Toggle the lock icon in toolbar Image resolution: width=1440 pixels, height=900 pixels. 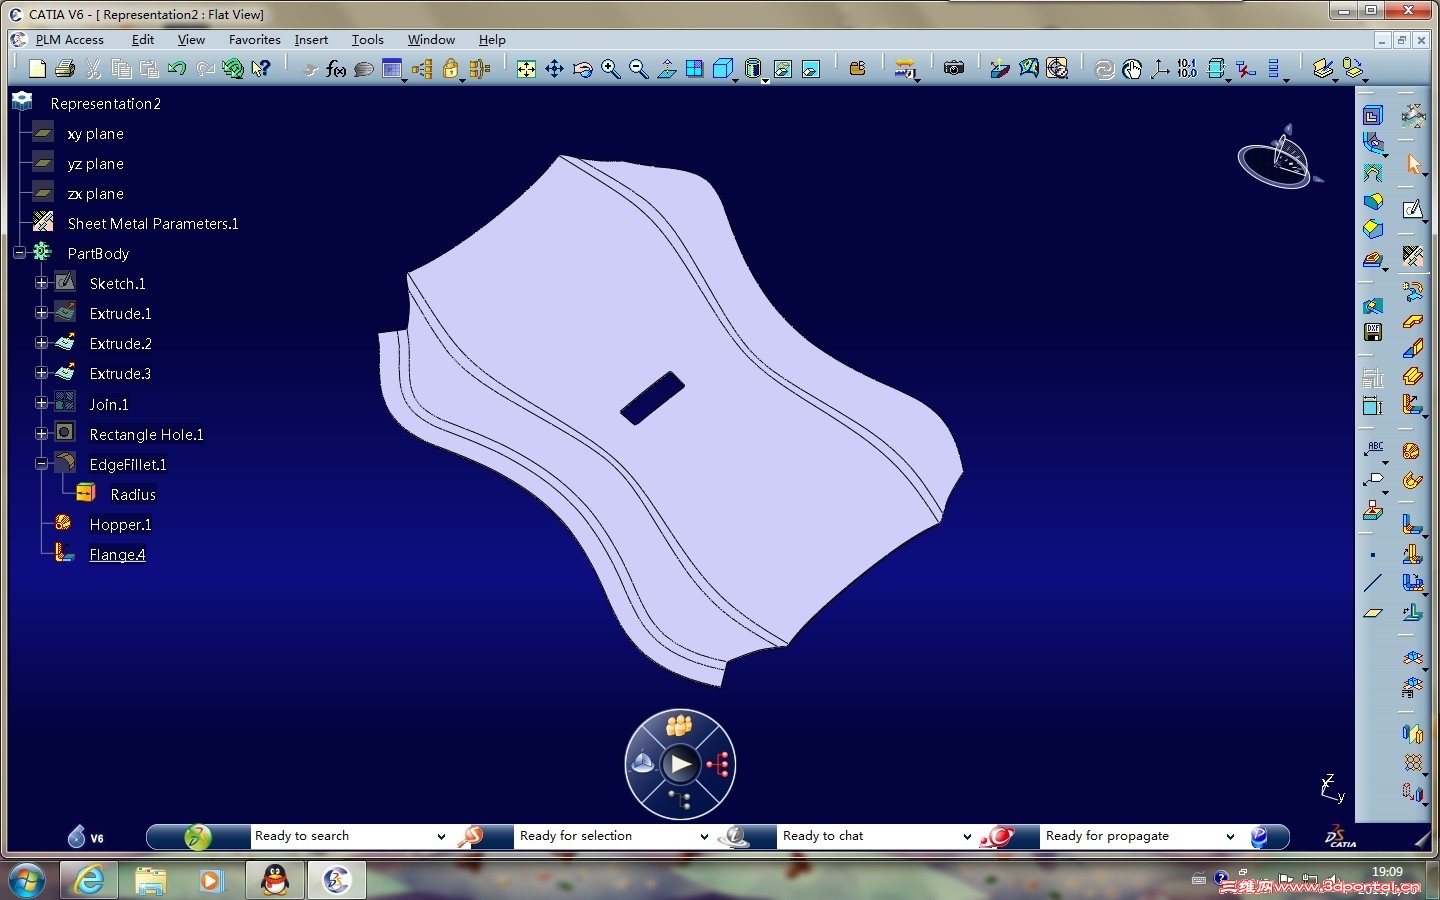(450, 68)
